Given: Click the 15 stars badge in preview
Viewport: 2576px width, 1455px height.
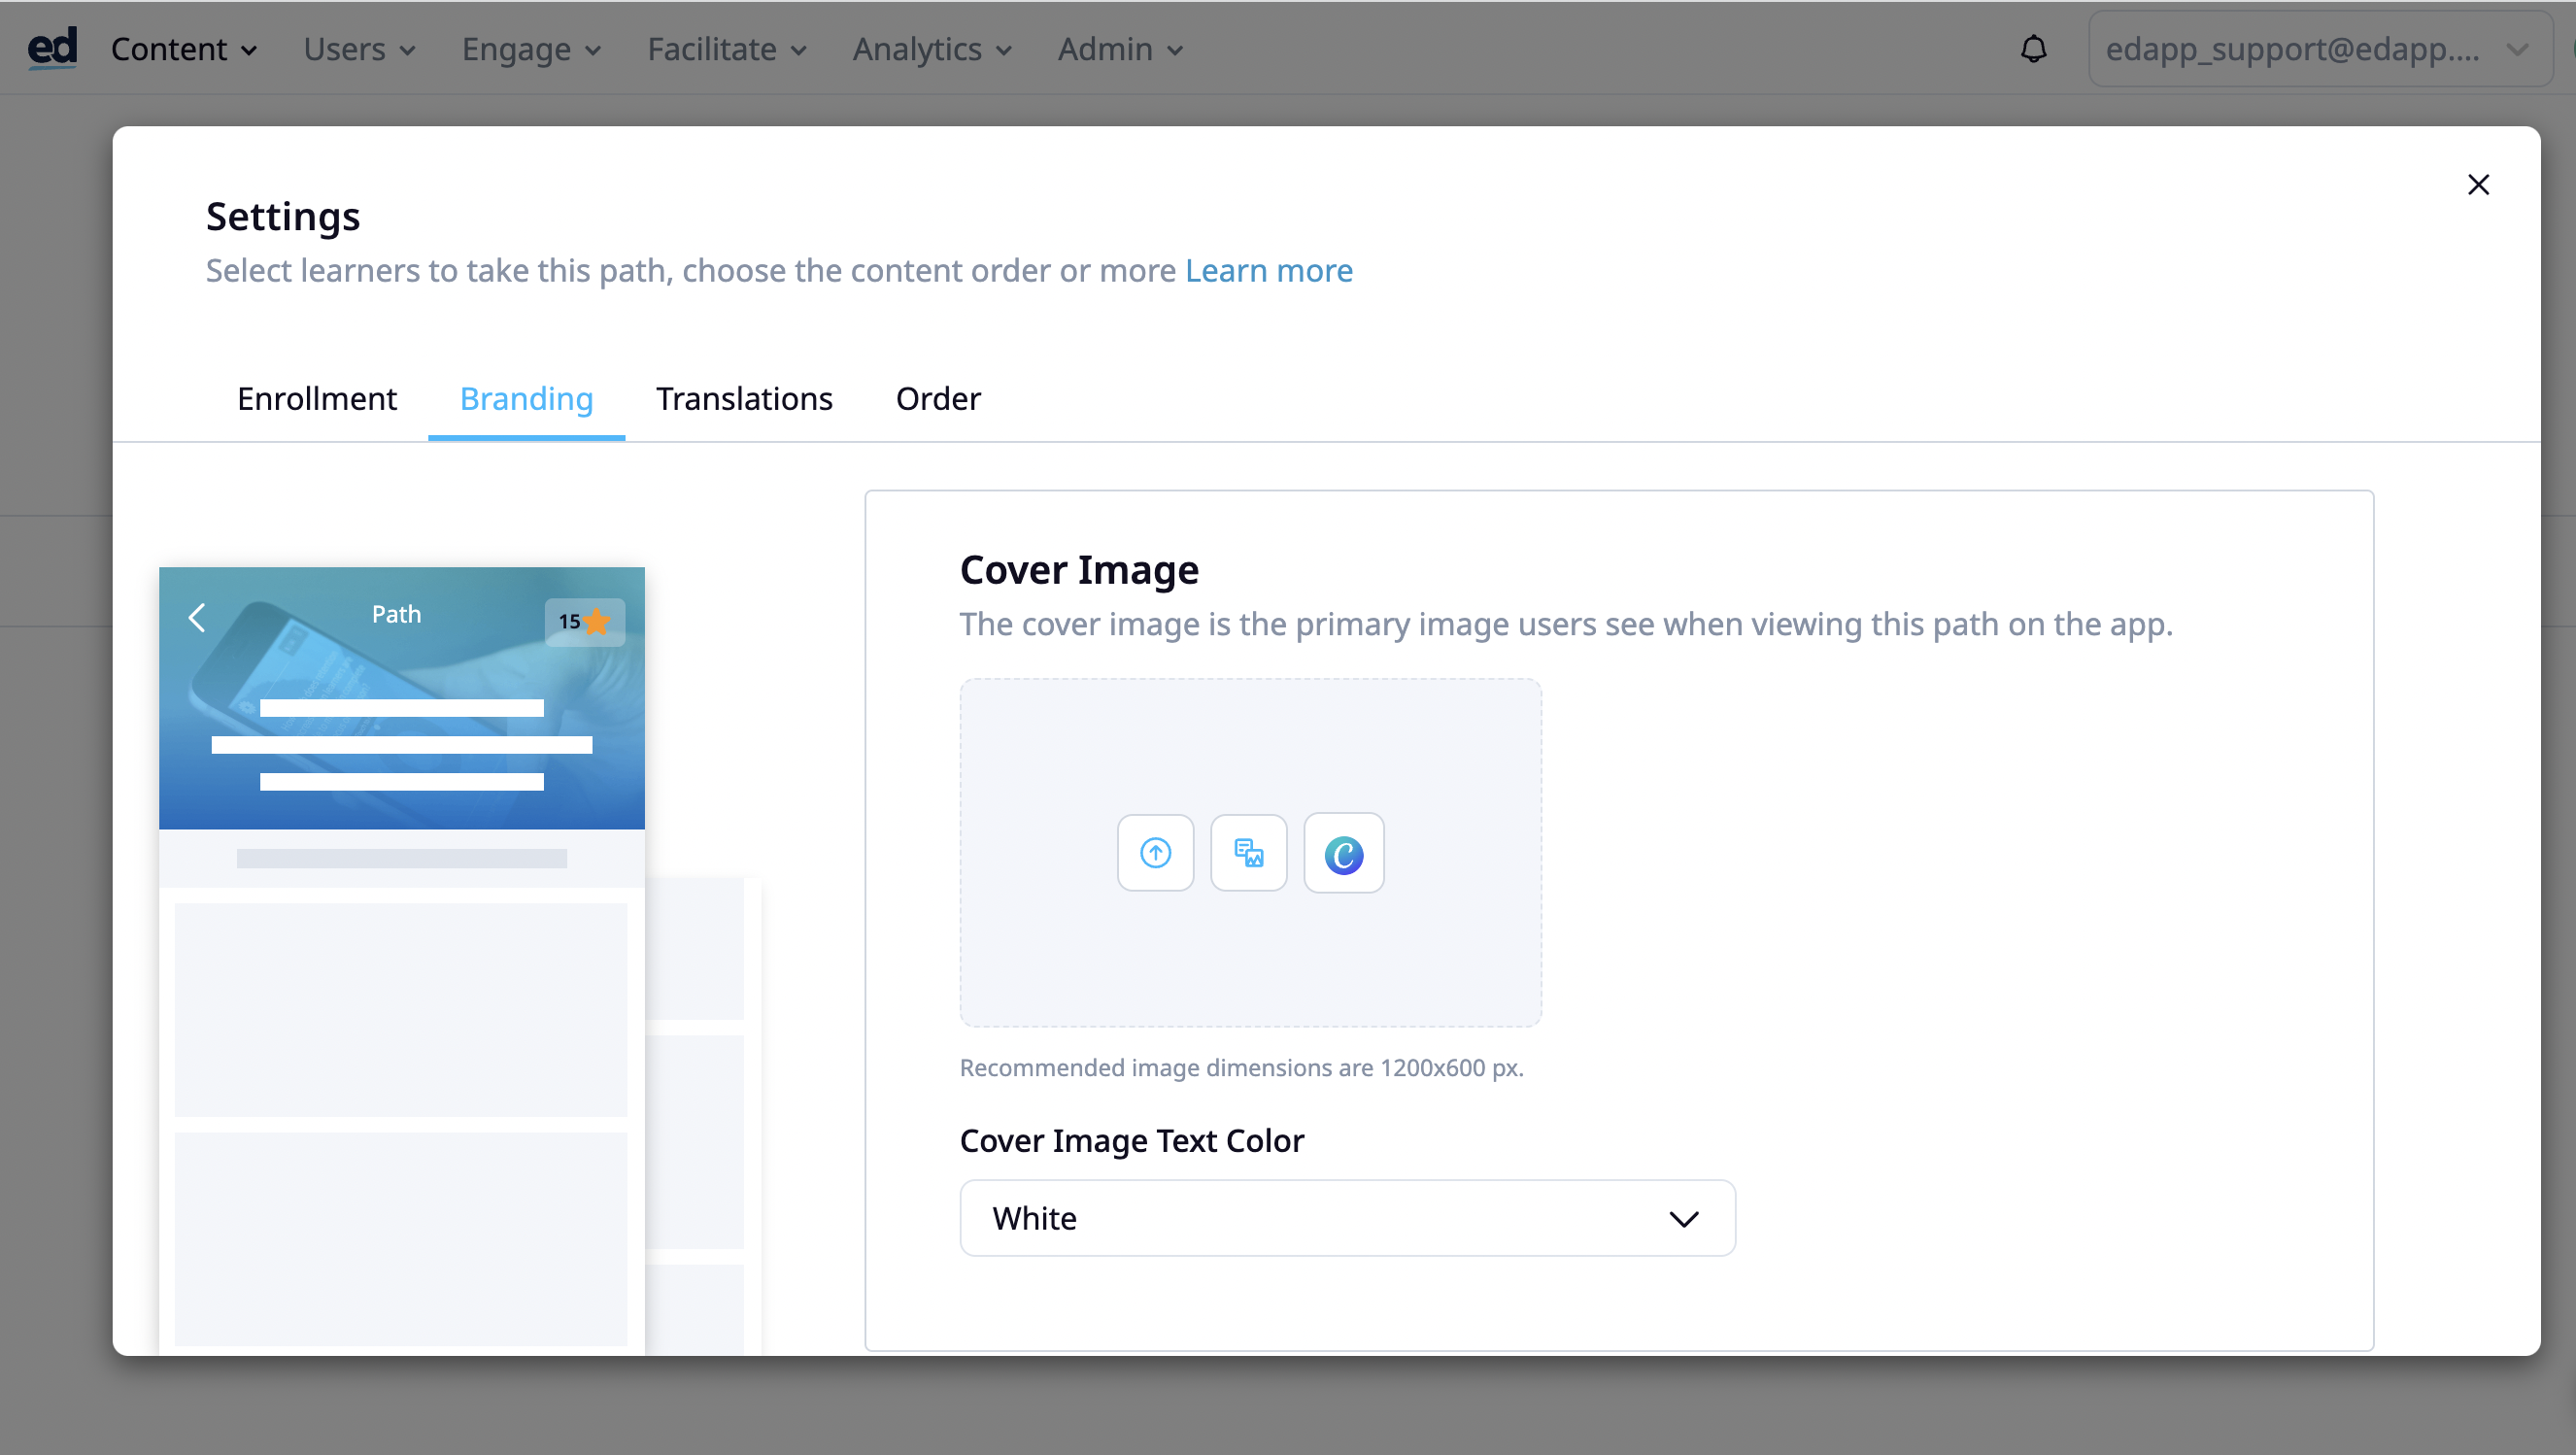Looking at the screenshot, I should coord(584,622).
